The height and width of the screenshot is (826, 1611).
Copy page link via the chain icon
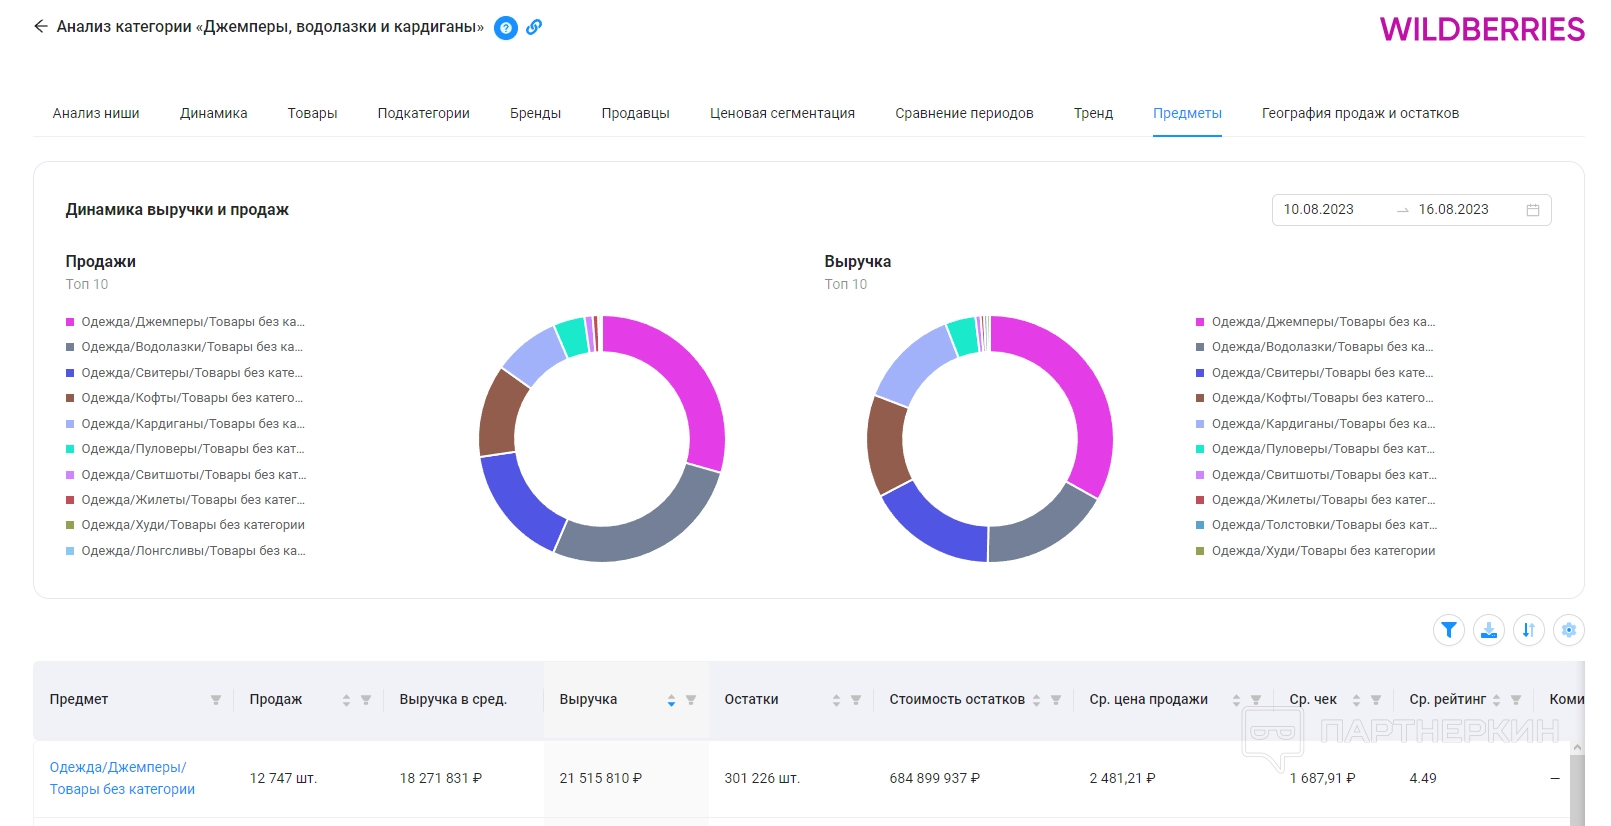[534, 28]
